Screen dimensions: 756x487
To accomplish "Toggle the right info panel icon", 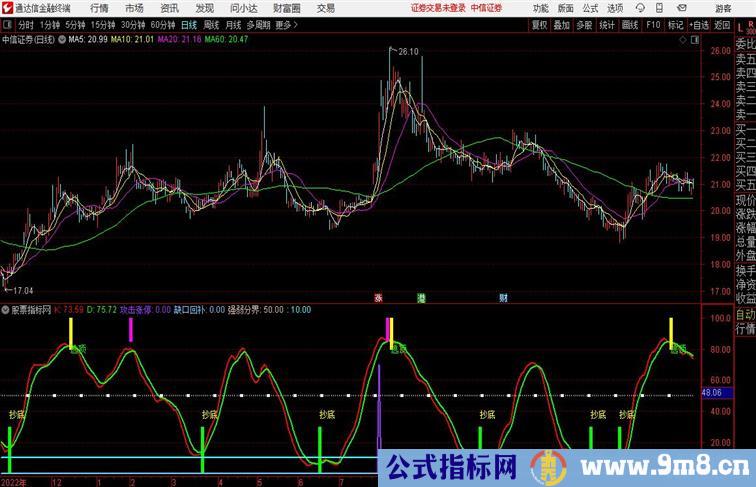I will (695, 40).
